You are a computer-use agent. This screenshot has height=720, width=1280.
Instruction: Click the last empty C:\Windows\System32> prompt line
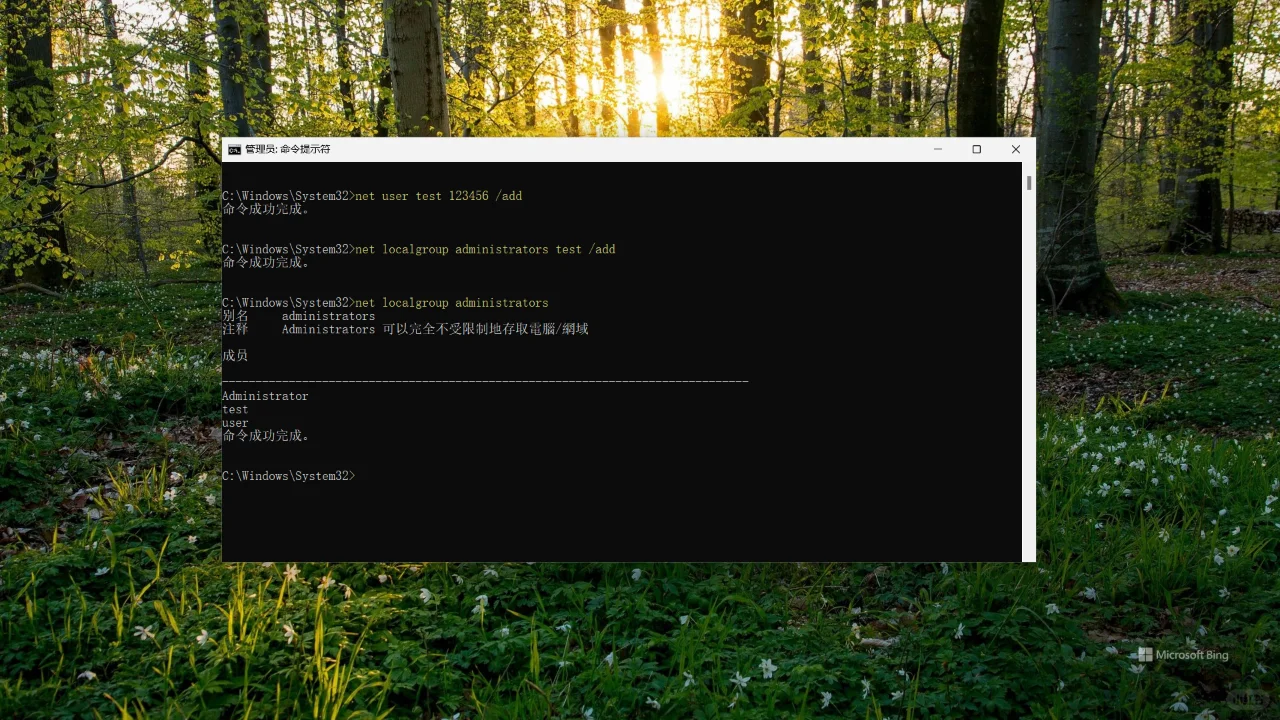pos(288,476)
